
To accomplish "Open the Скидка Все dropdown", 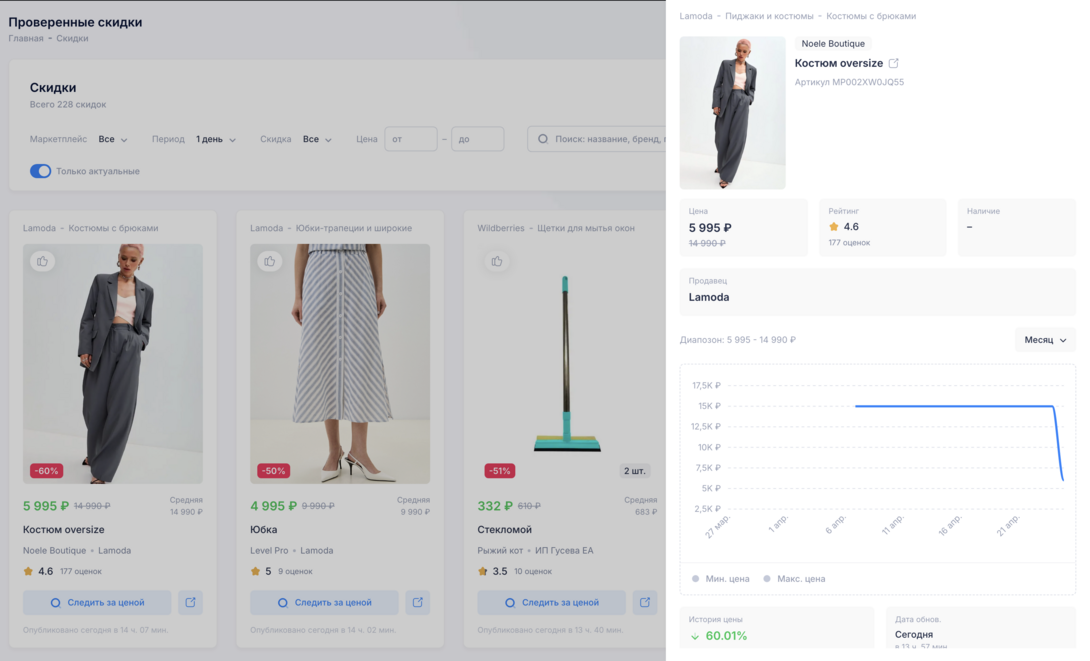I will [317, 139].
